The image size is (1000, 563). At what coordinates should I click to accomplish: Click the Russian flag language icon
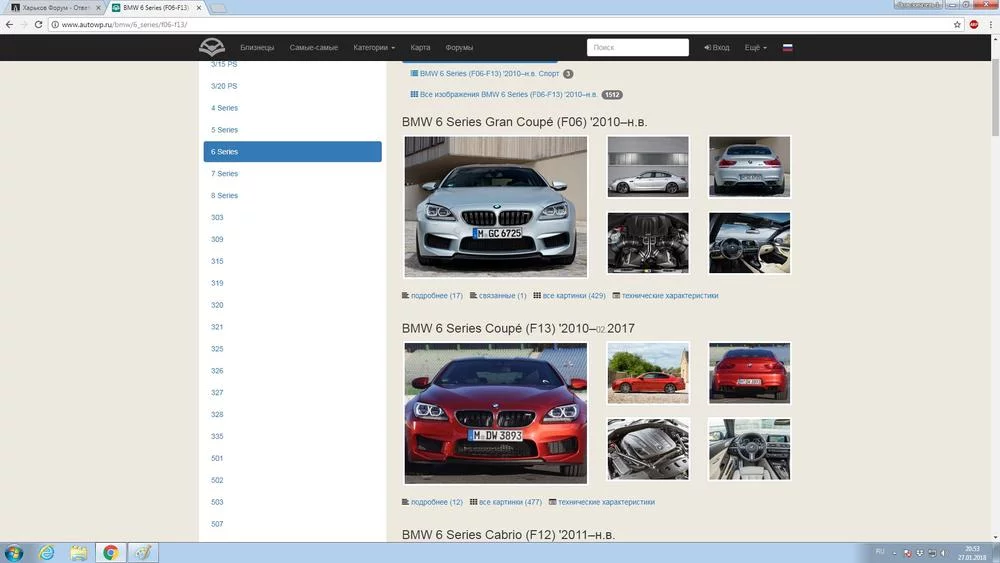[x=788, y=47]
